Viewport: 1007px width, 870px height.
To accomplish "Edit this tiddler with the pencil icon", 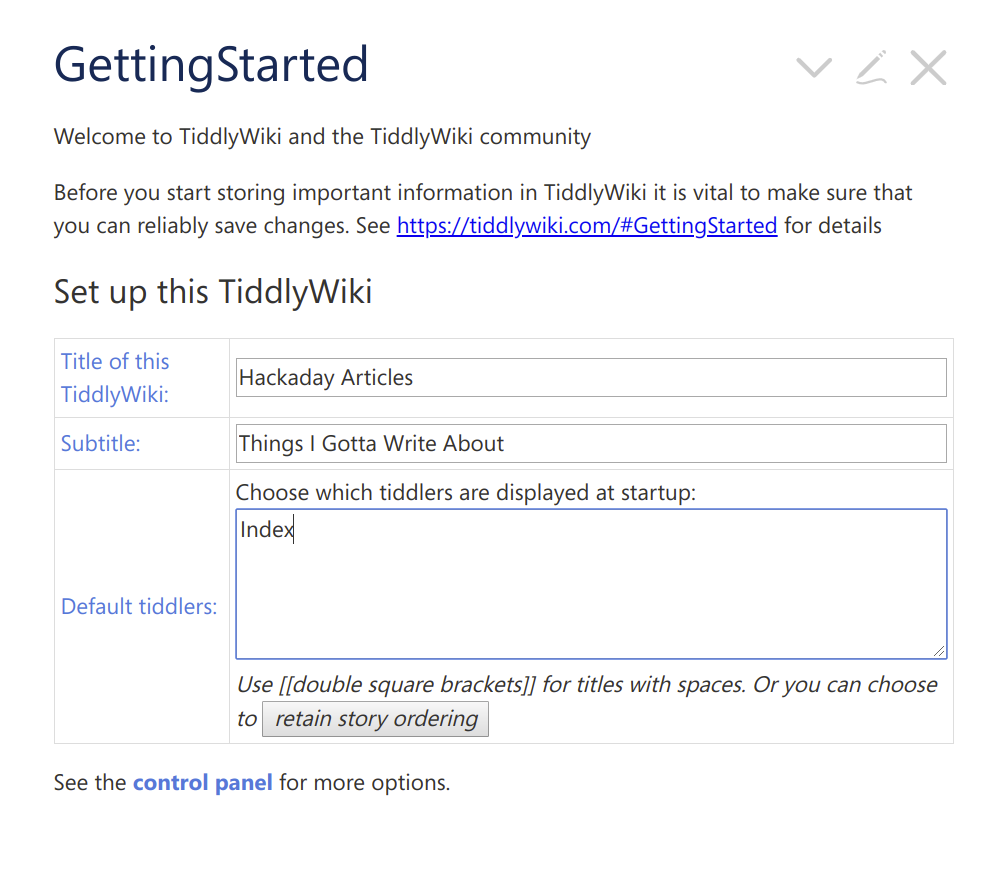I will pyautogui.click(x=871, y=68).
